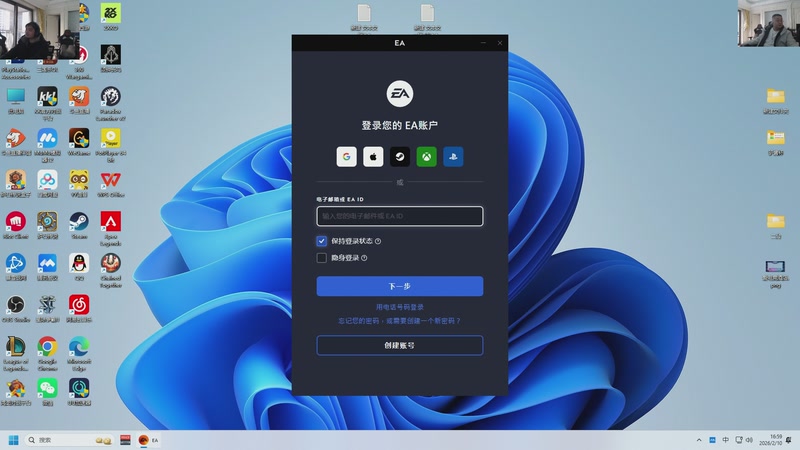800x450 pixels.
Task: Select the QQ penguin desktop shortcut
Action: click(79, 267)
